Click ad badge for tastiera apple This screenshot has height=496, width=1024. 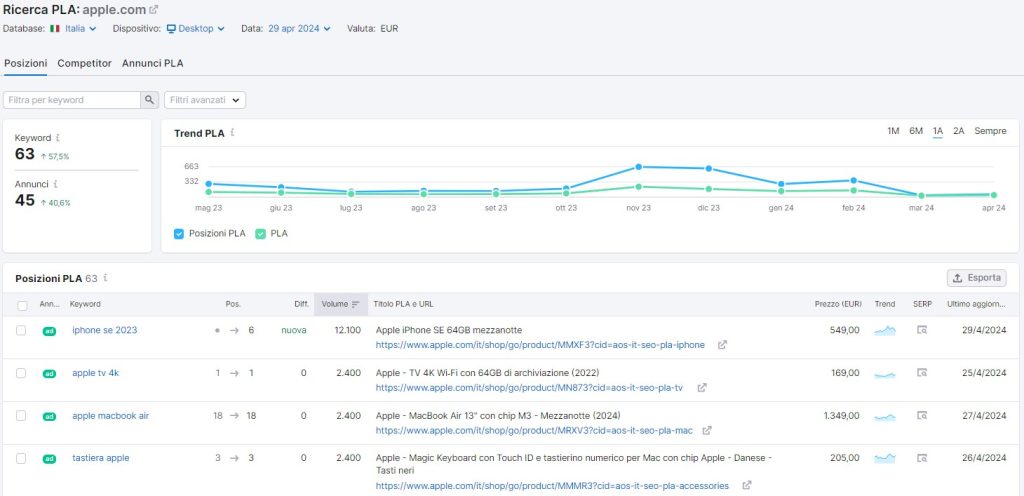49,459
